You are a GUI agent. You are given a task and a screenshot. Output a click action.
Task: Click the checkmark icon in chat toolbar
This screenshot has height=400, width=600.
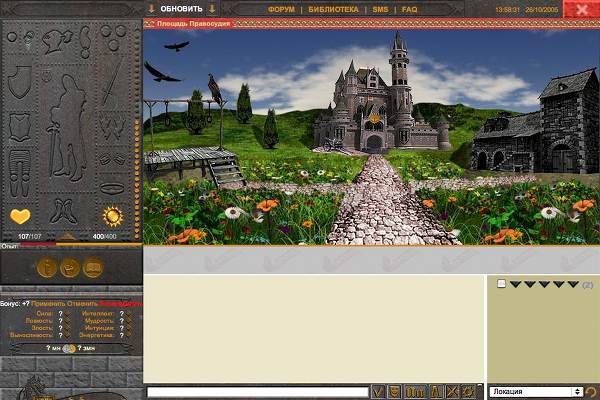378,392
